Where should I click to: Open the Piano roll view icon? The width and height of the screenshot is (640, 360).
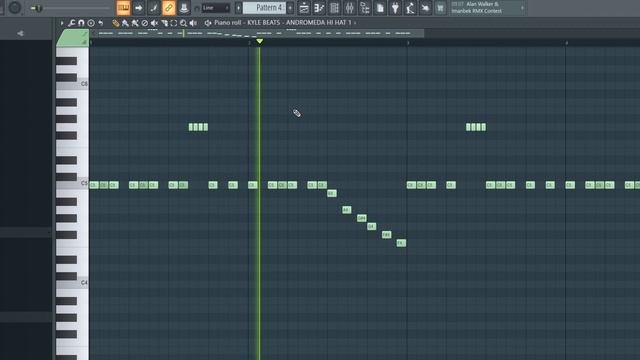319,8
